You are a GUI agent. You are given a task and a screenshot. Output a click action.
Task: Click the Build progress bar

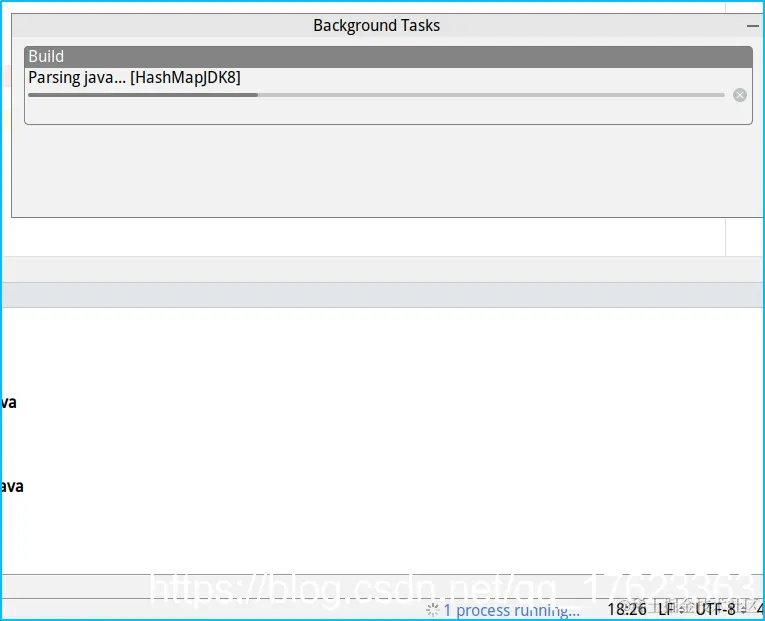pyautogui.click(x=376, y=95)
